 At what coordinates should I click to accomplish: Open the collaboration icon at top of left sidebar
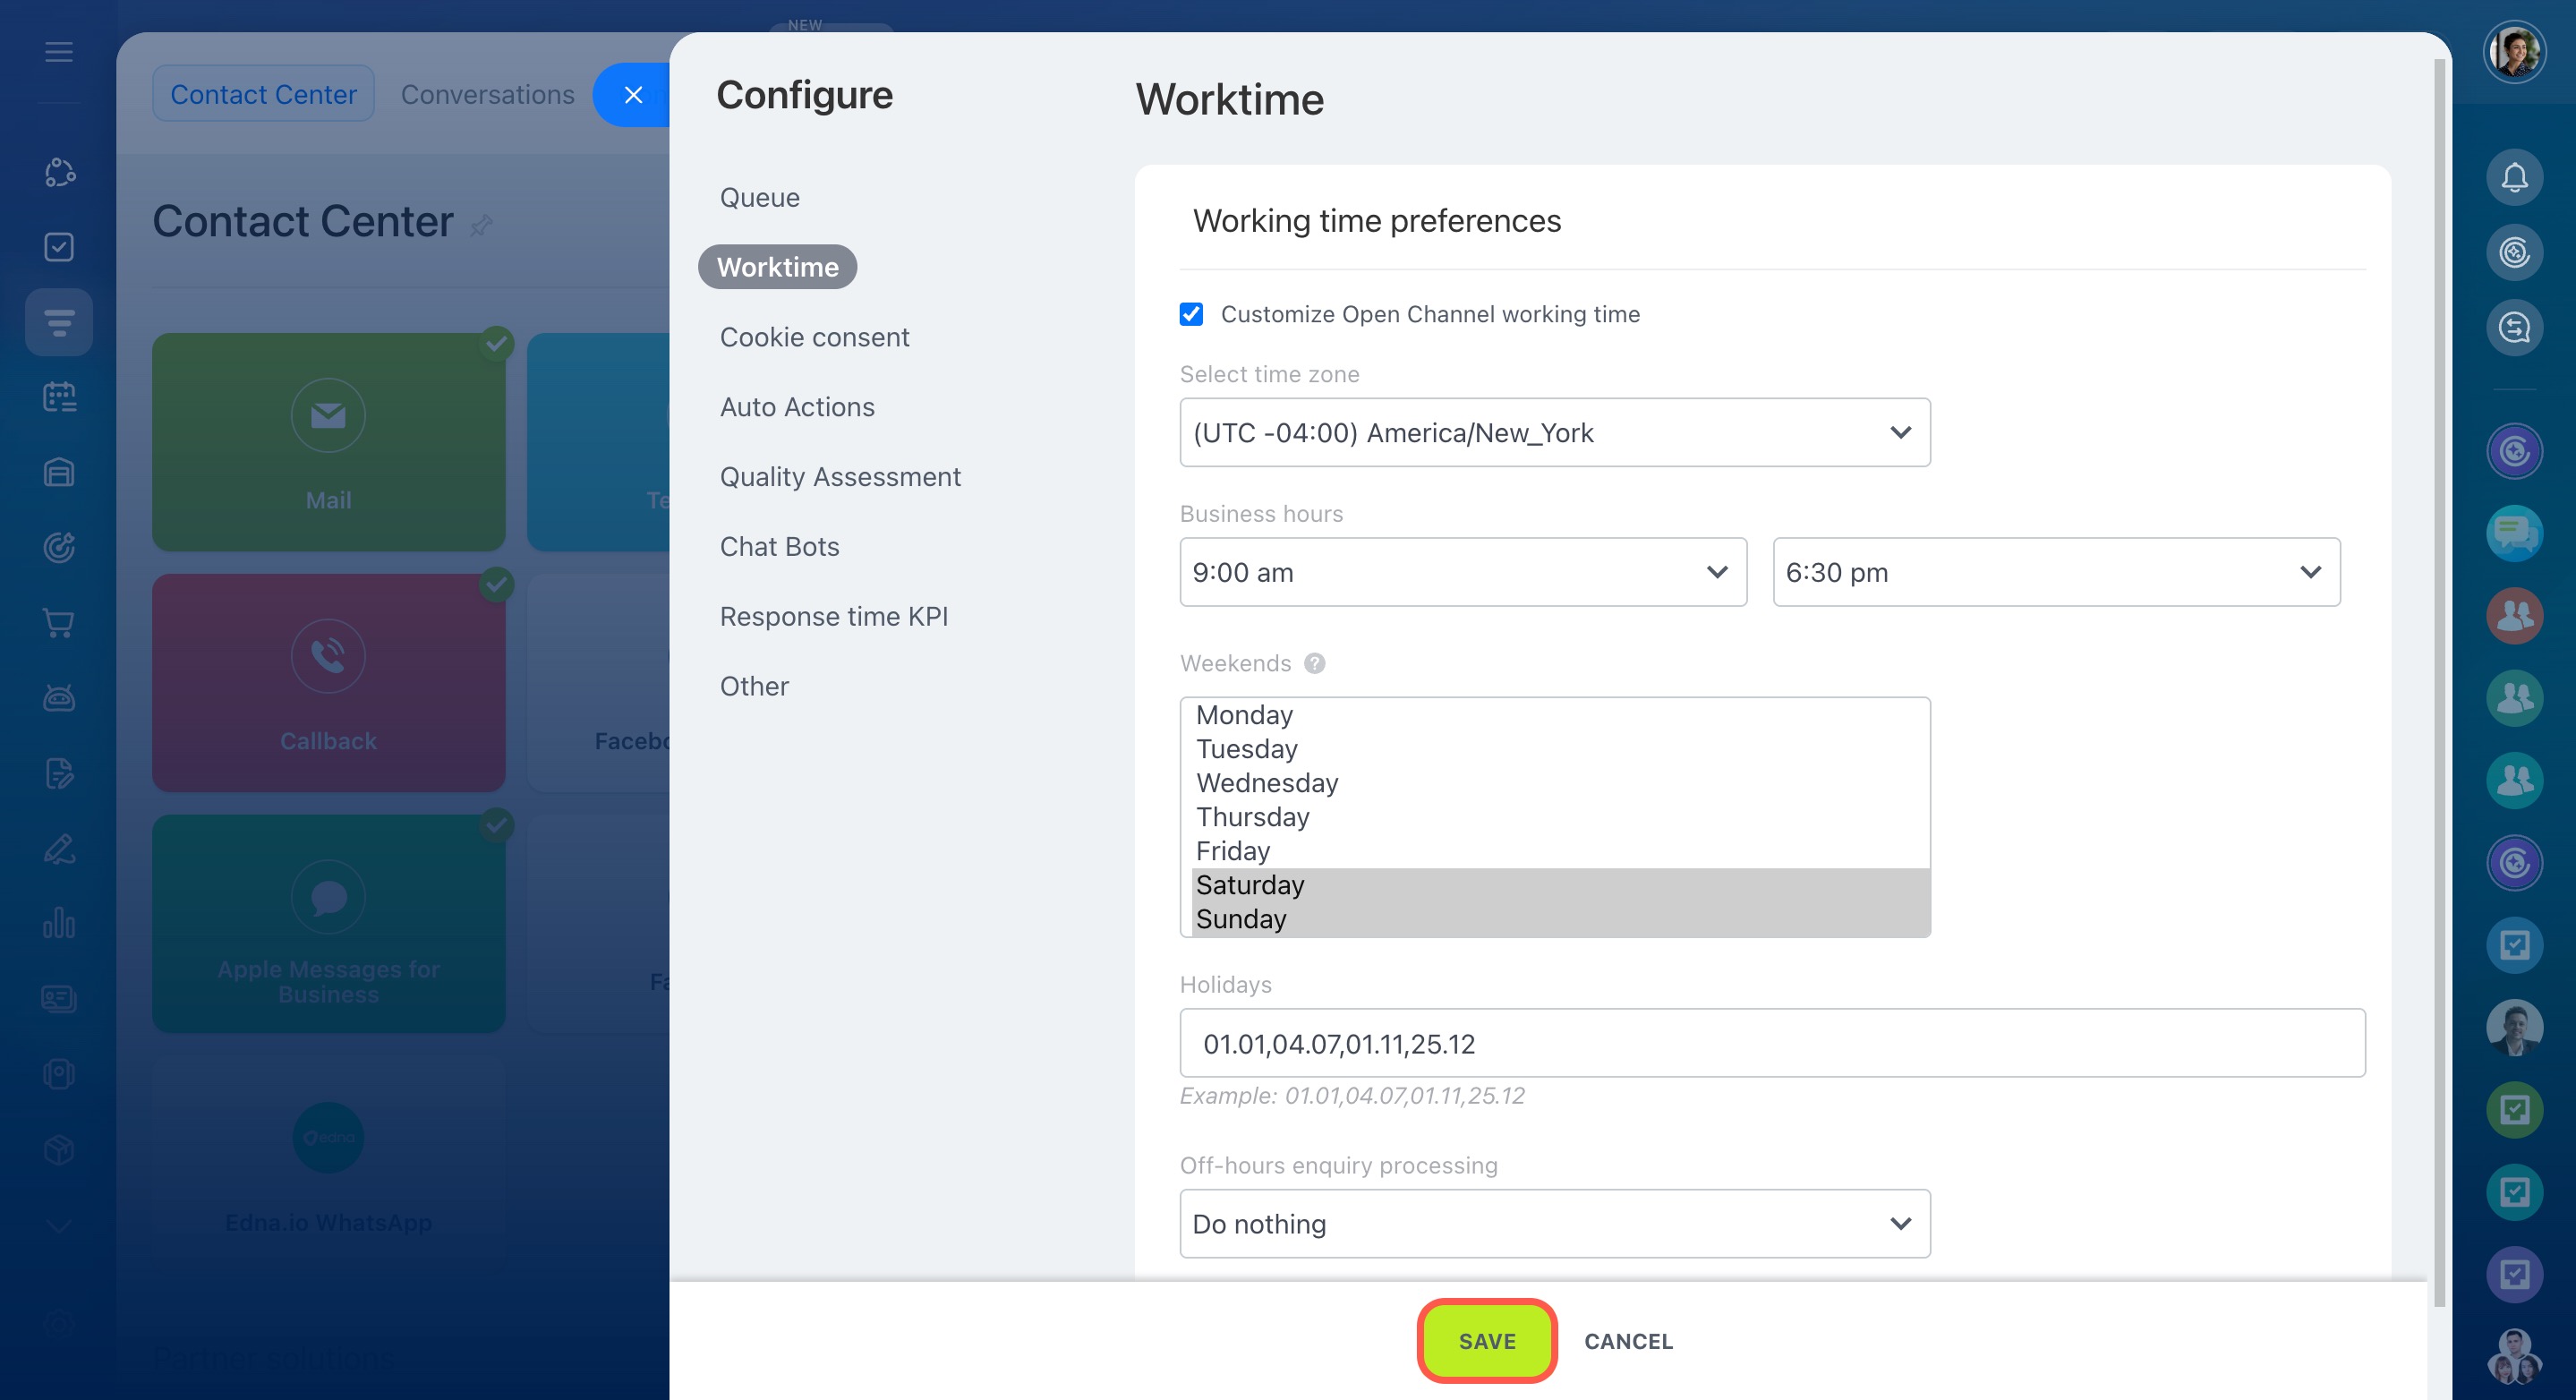coord(59,172)
